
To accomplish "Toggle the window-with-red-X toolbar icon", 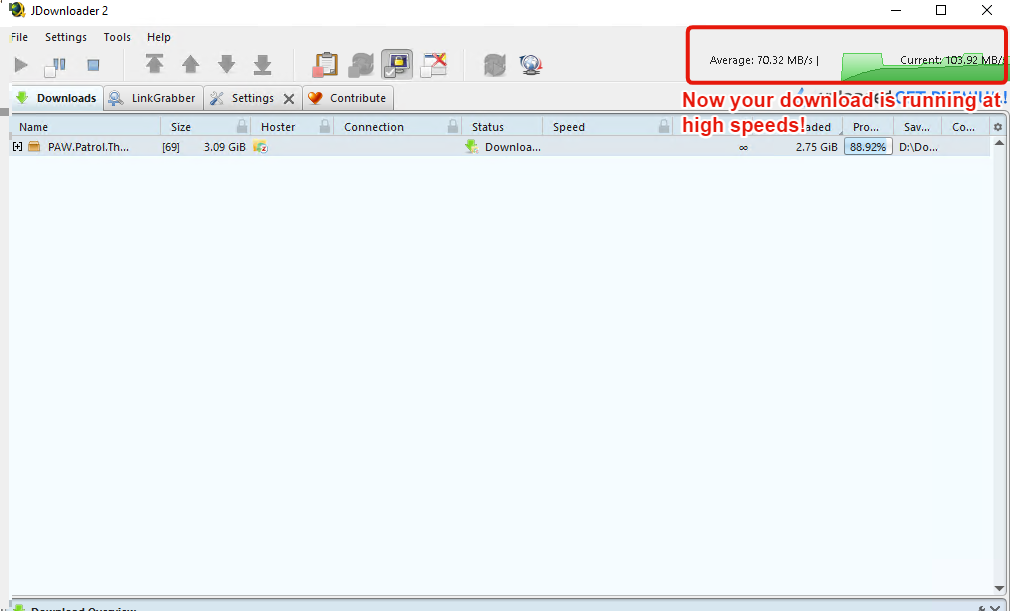I will [434, 64].
